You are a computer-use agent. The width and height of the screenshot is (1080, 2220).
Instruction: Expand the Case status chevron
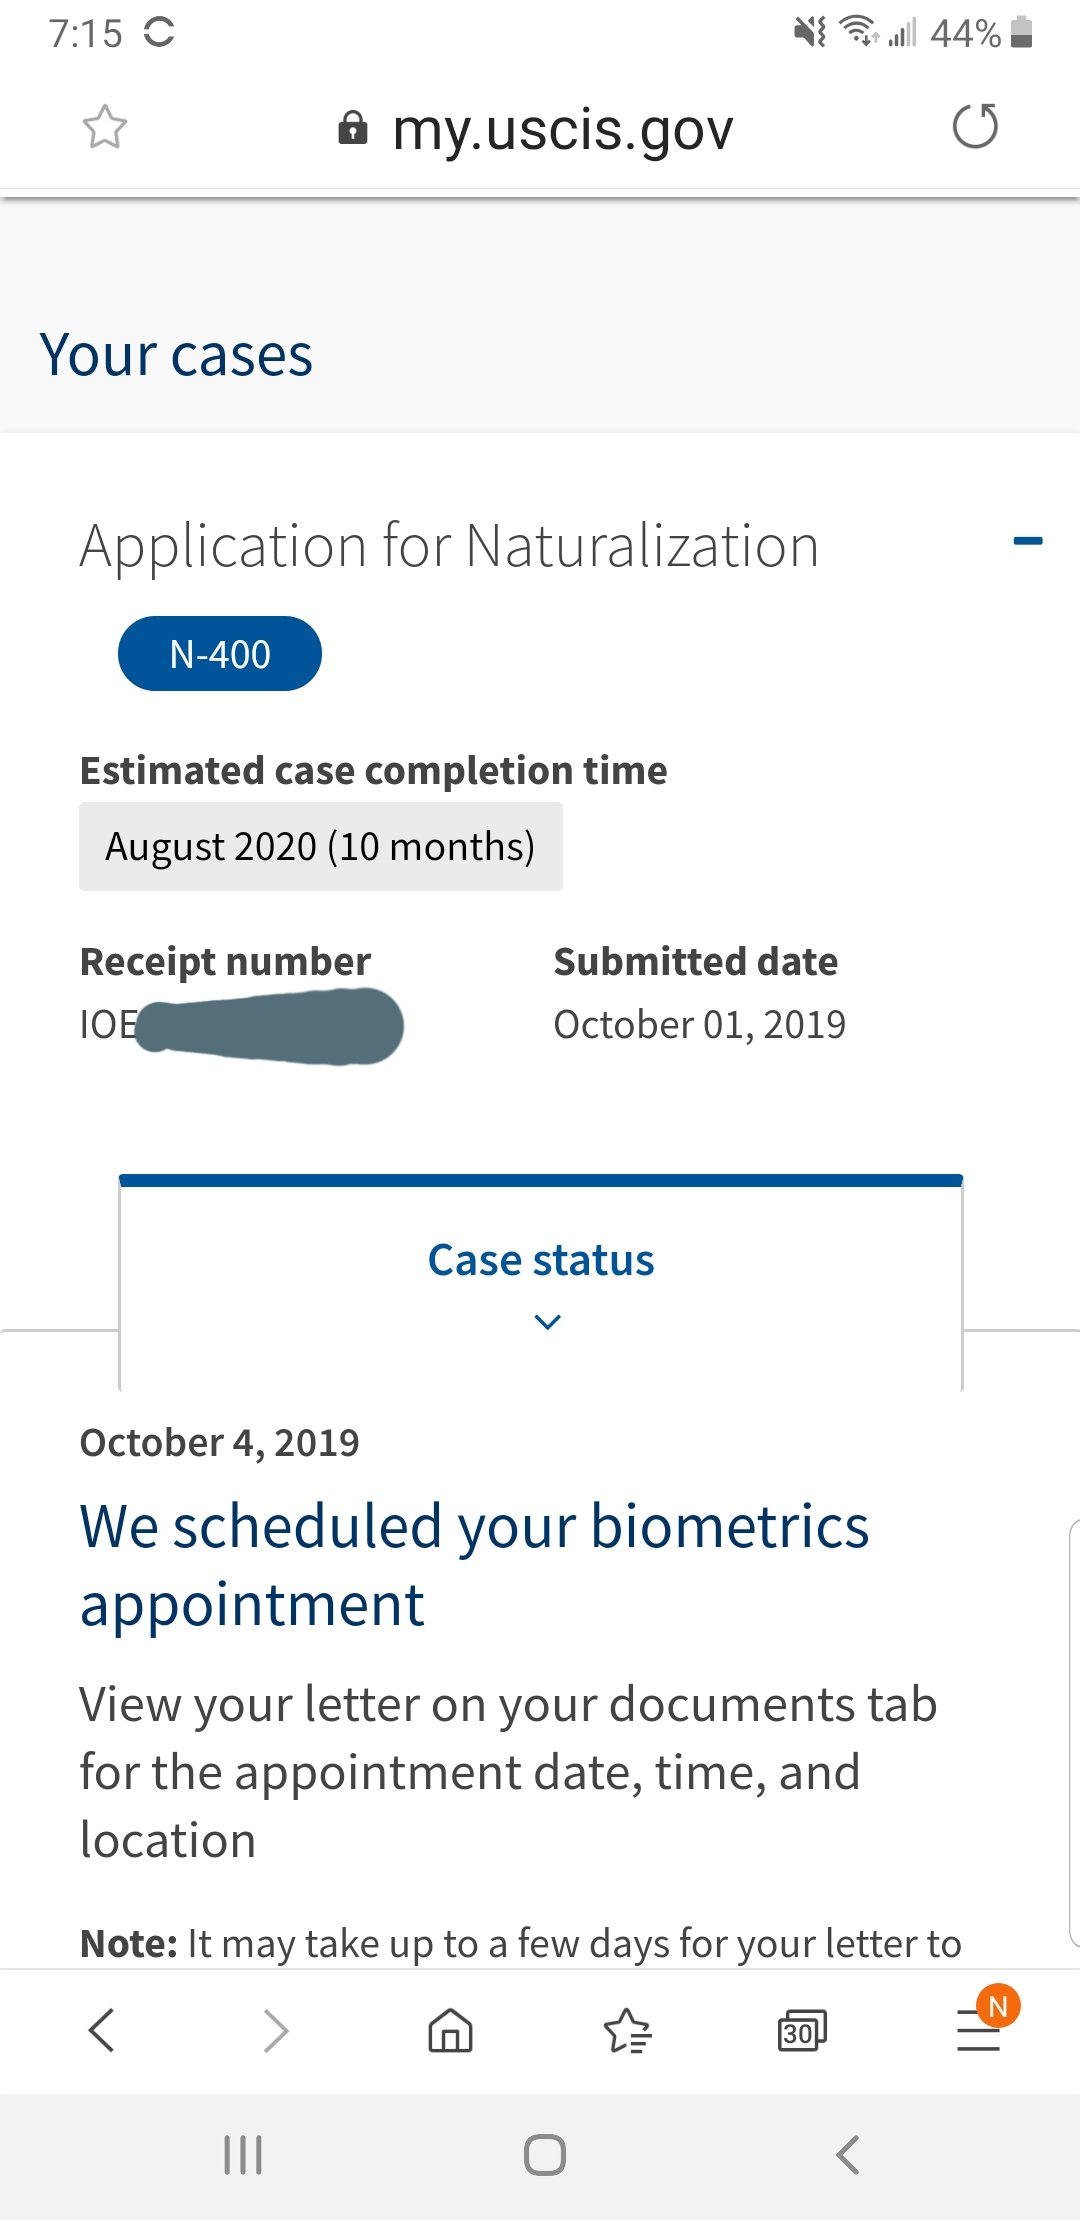coord(547,1322)
